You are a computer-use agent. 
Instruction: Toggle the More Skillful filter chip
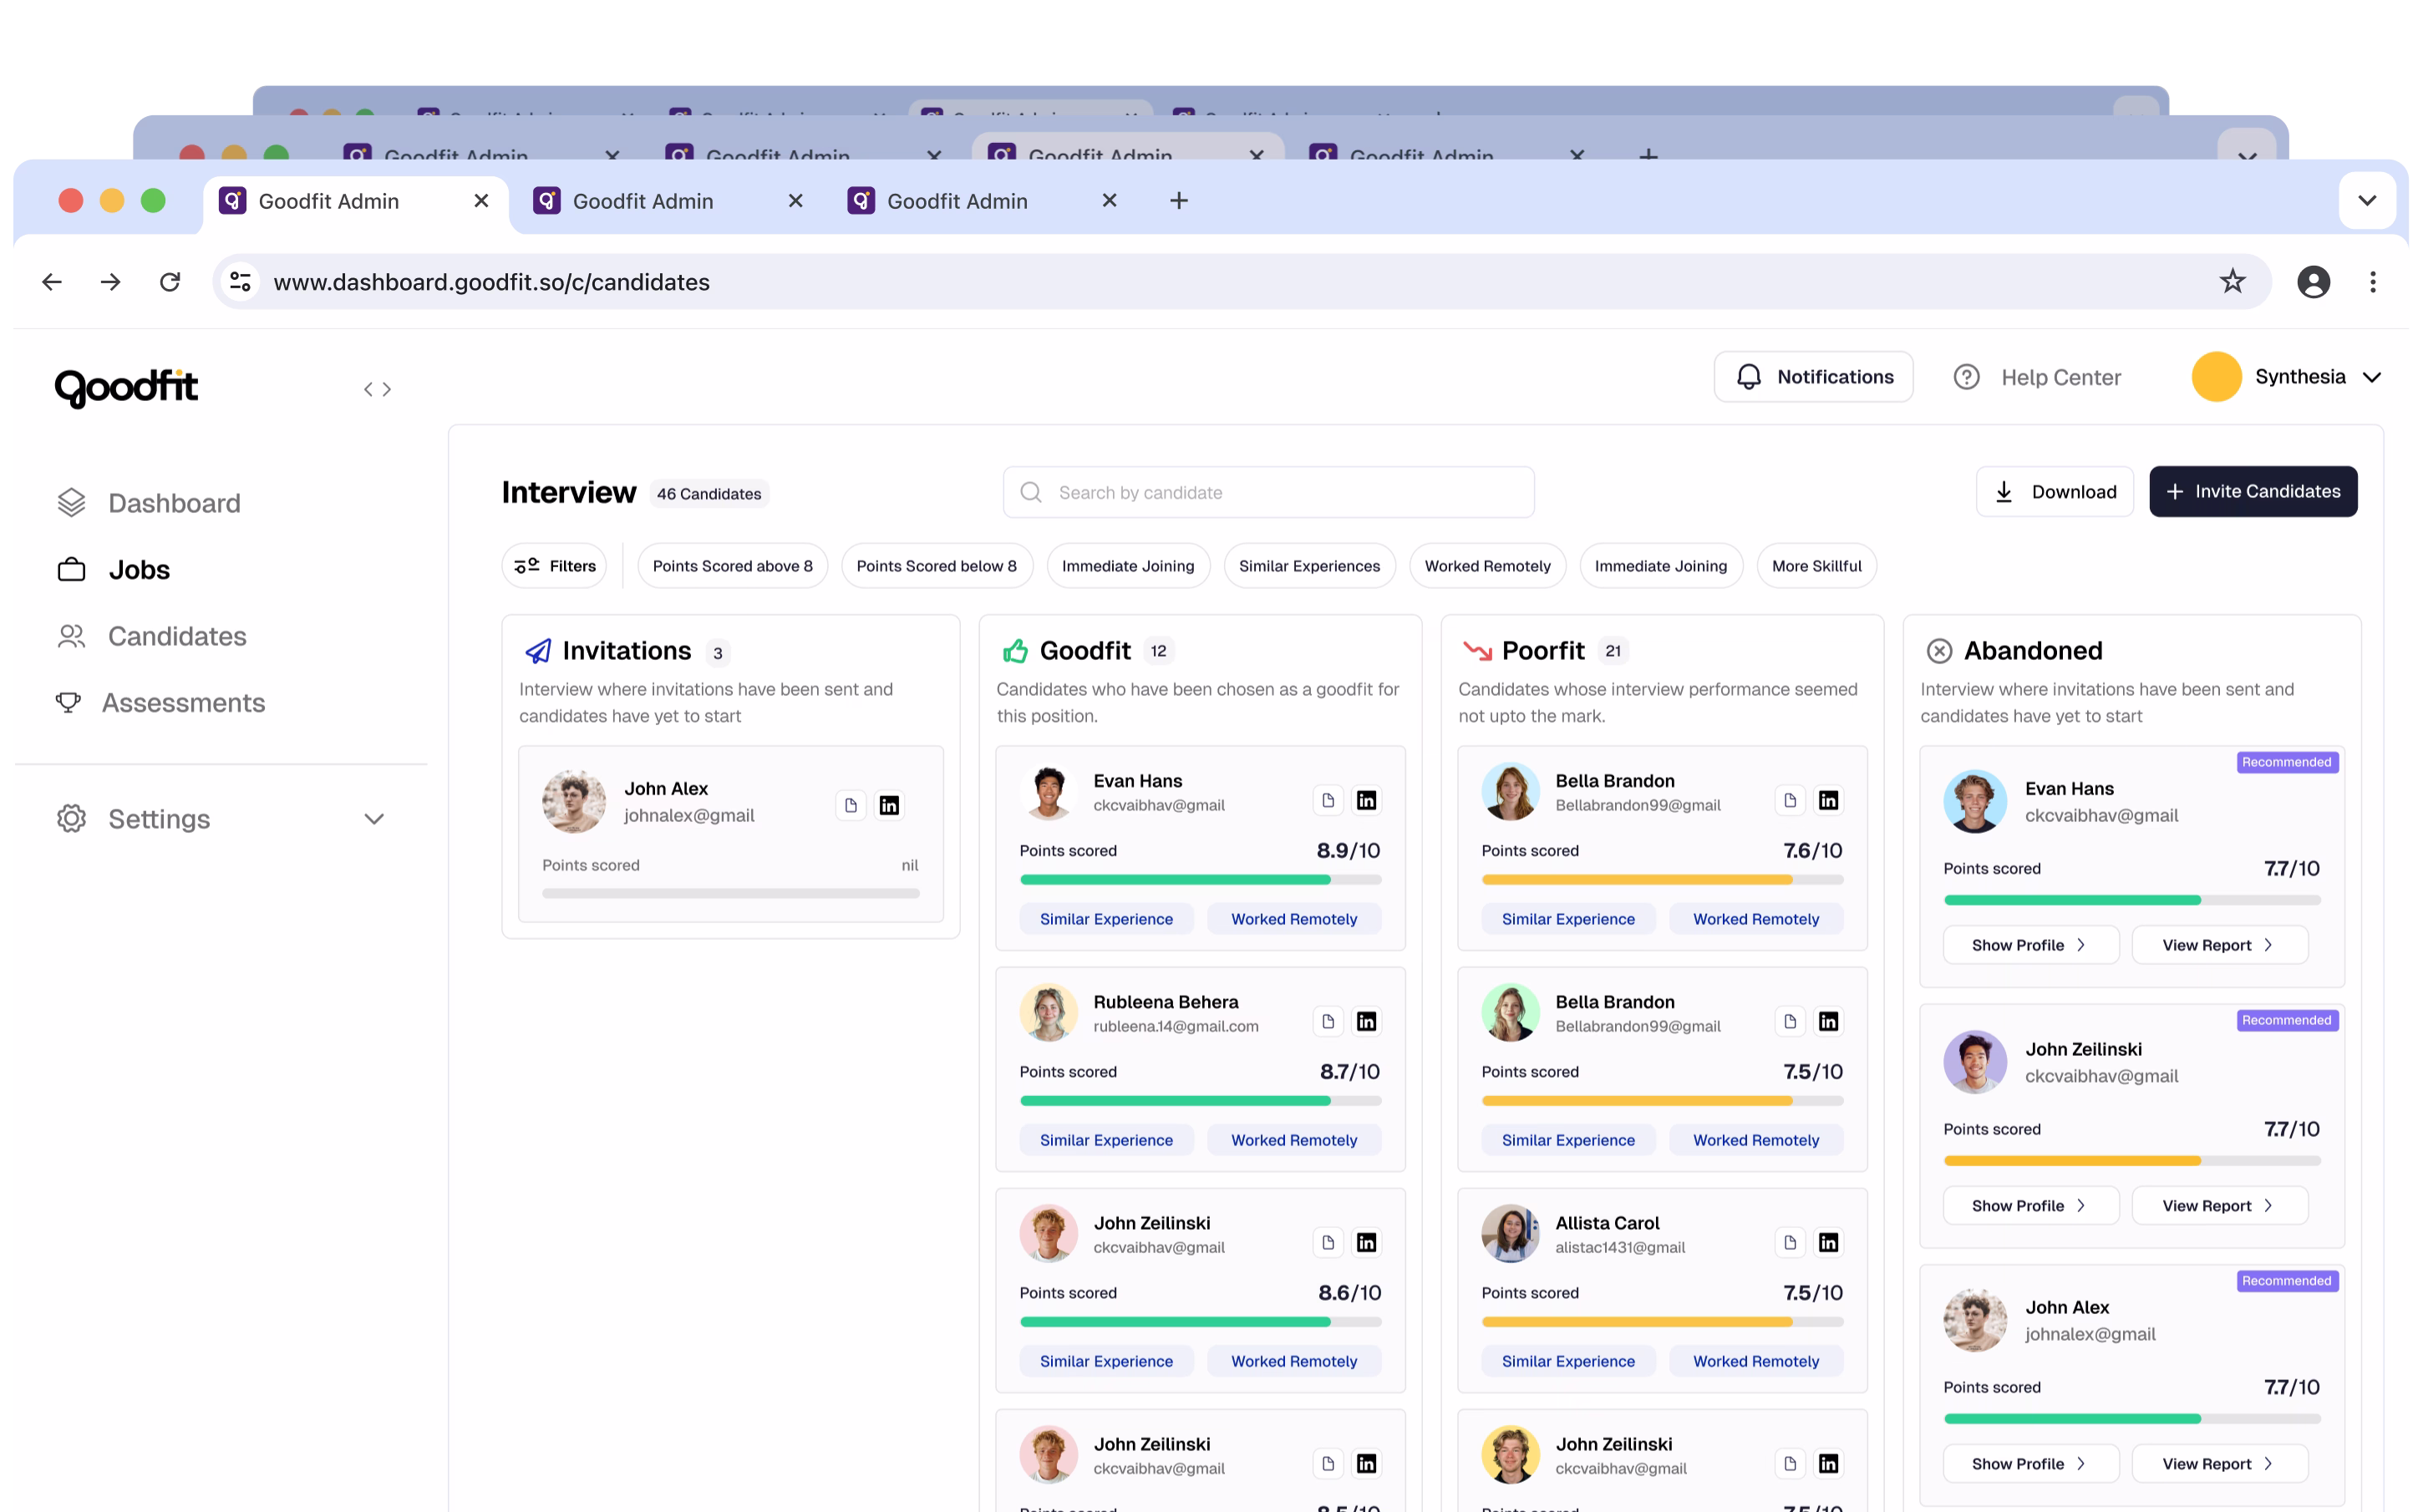(x=1816, y=566)
